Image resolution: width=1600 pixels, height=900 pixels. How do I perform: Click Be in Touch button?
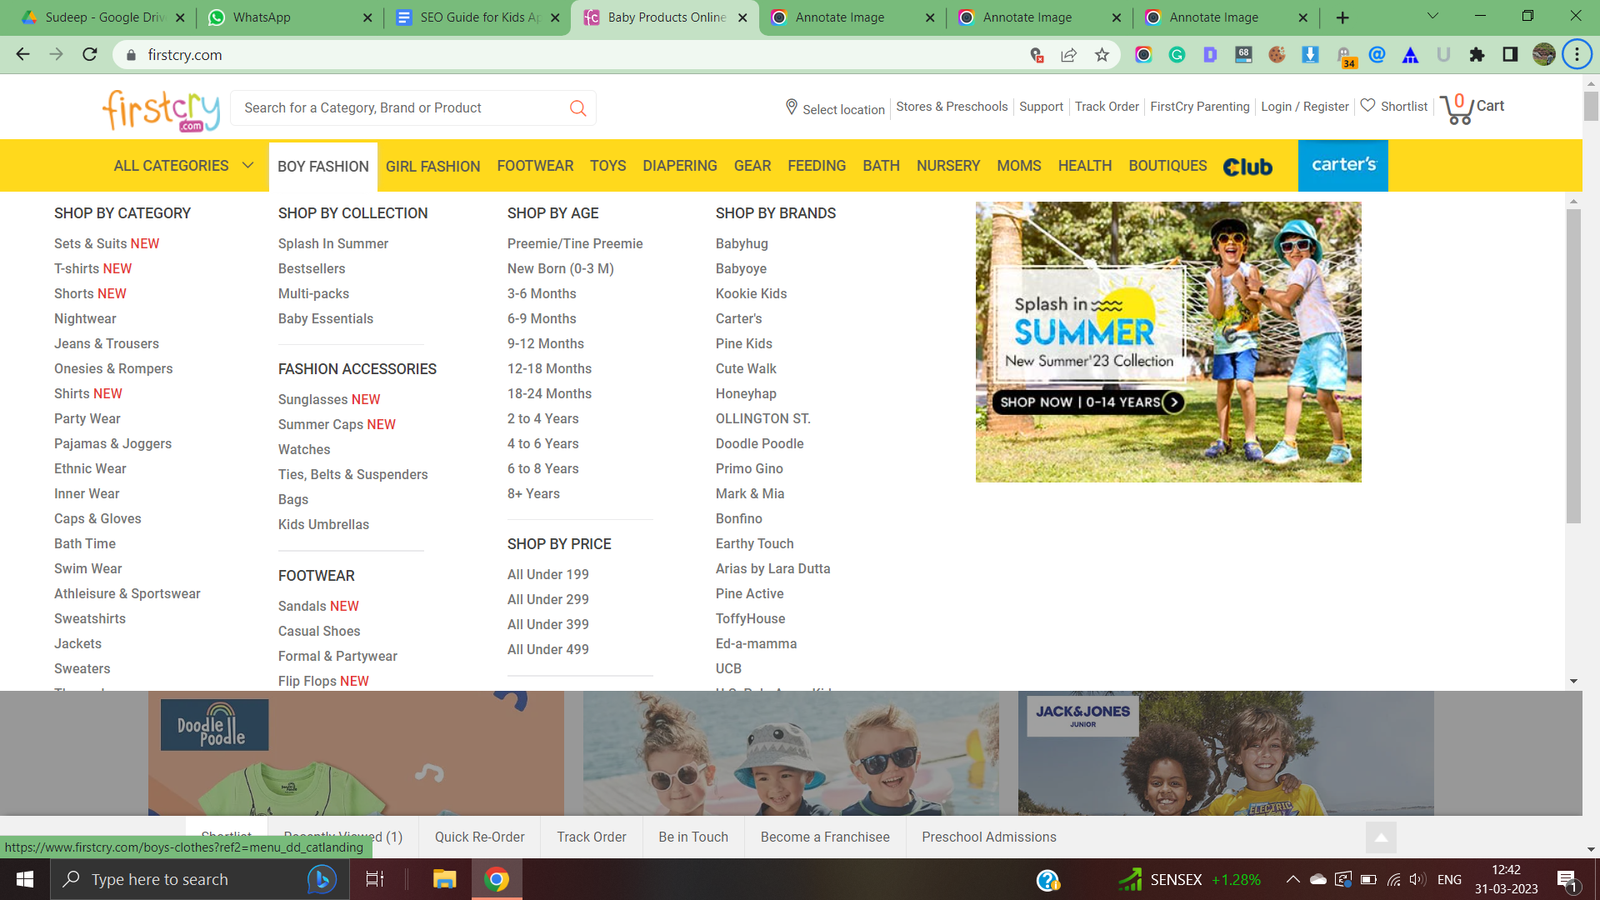coord(693,837)
